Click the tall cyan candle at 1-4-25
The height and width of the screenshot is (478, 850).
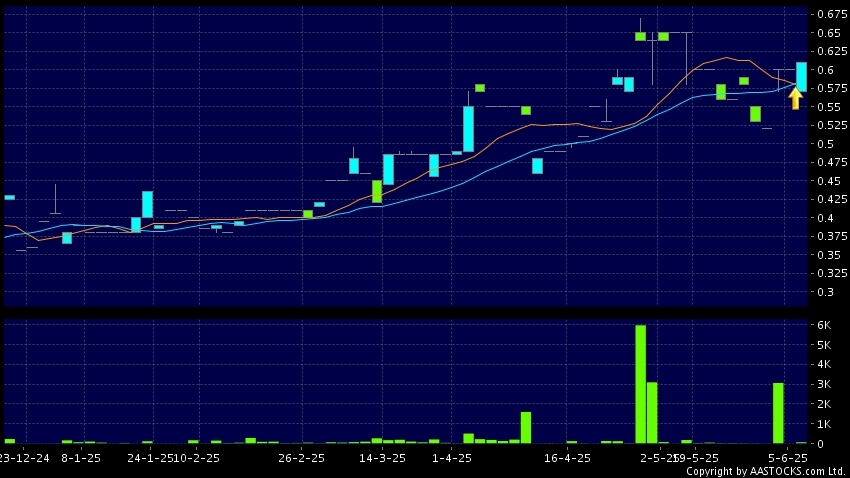[x=468, y=129]
